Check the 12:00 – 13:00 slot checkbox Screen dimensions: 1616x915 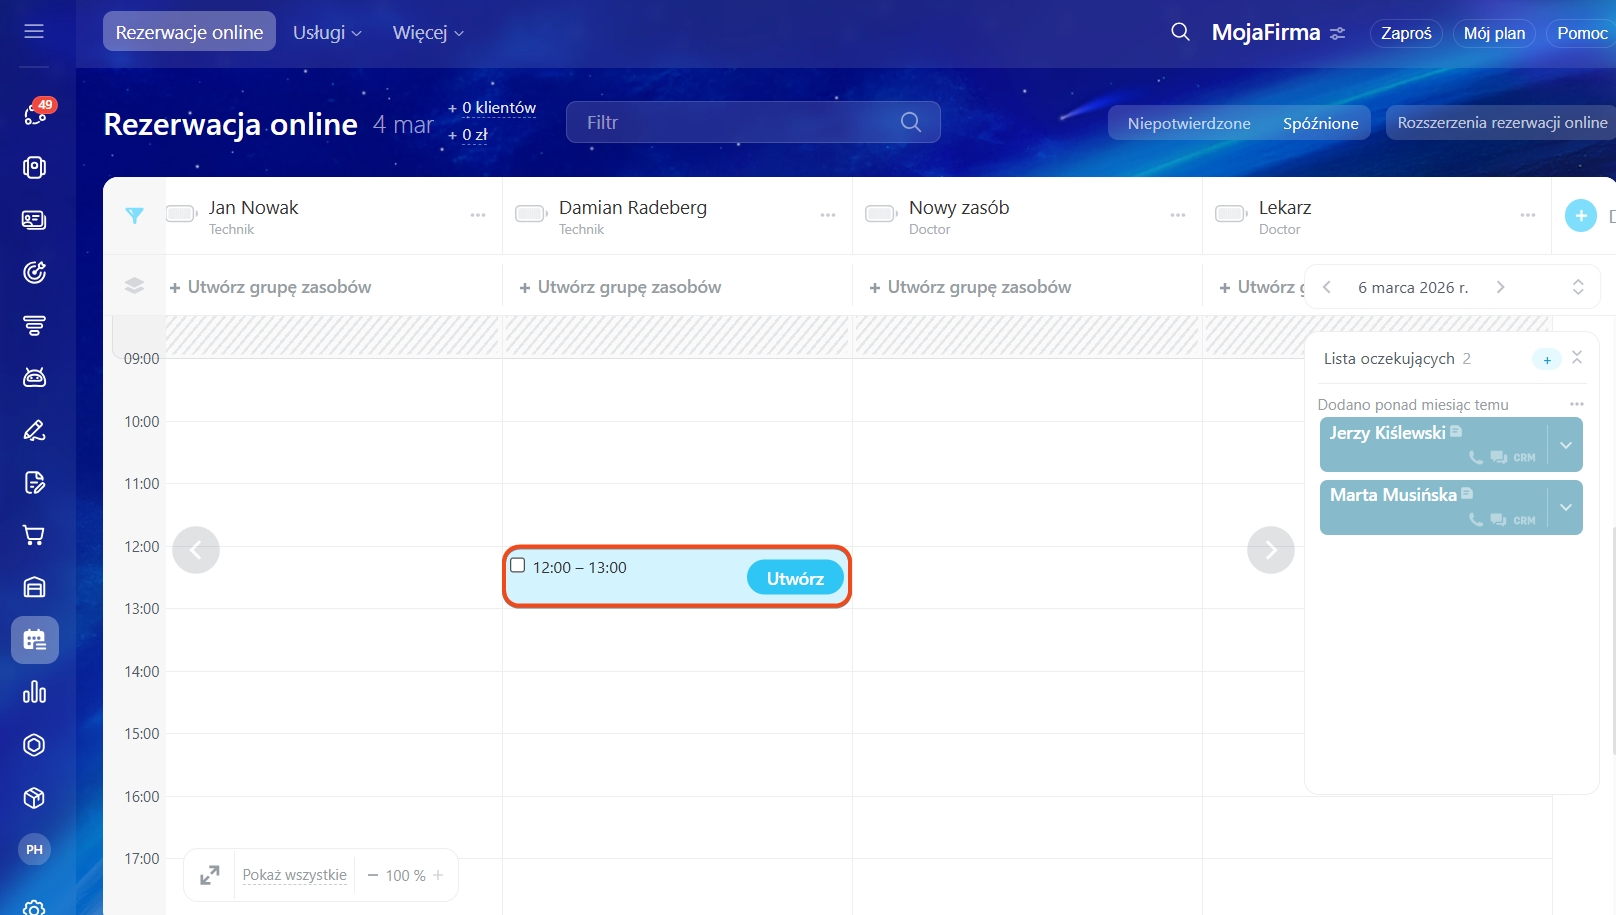[x=518, y=566]
